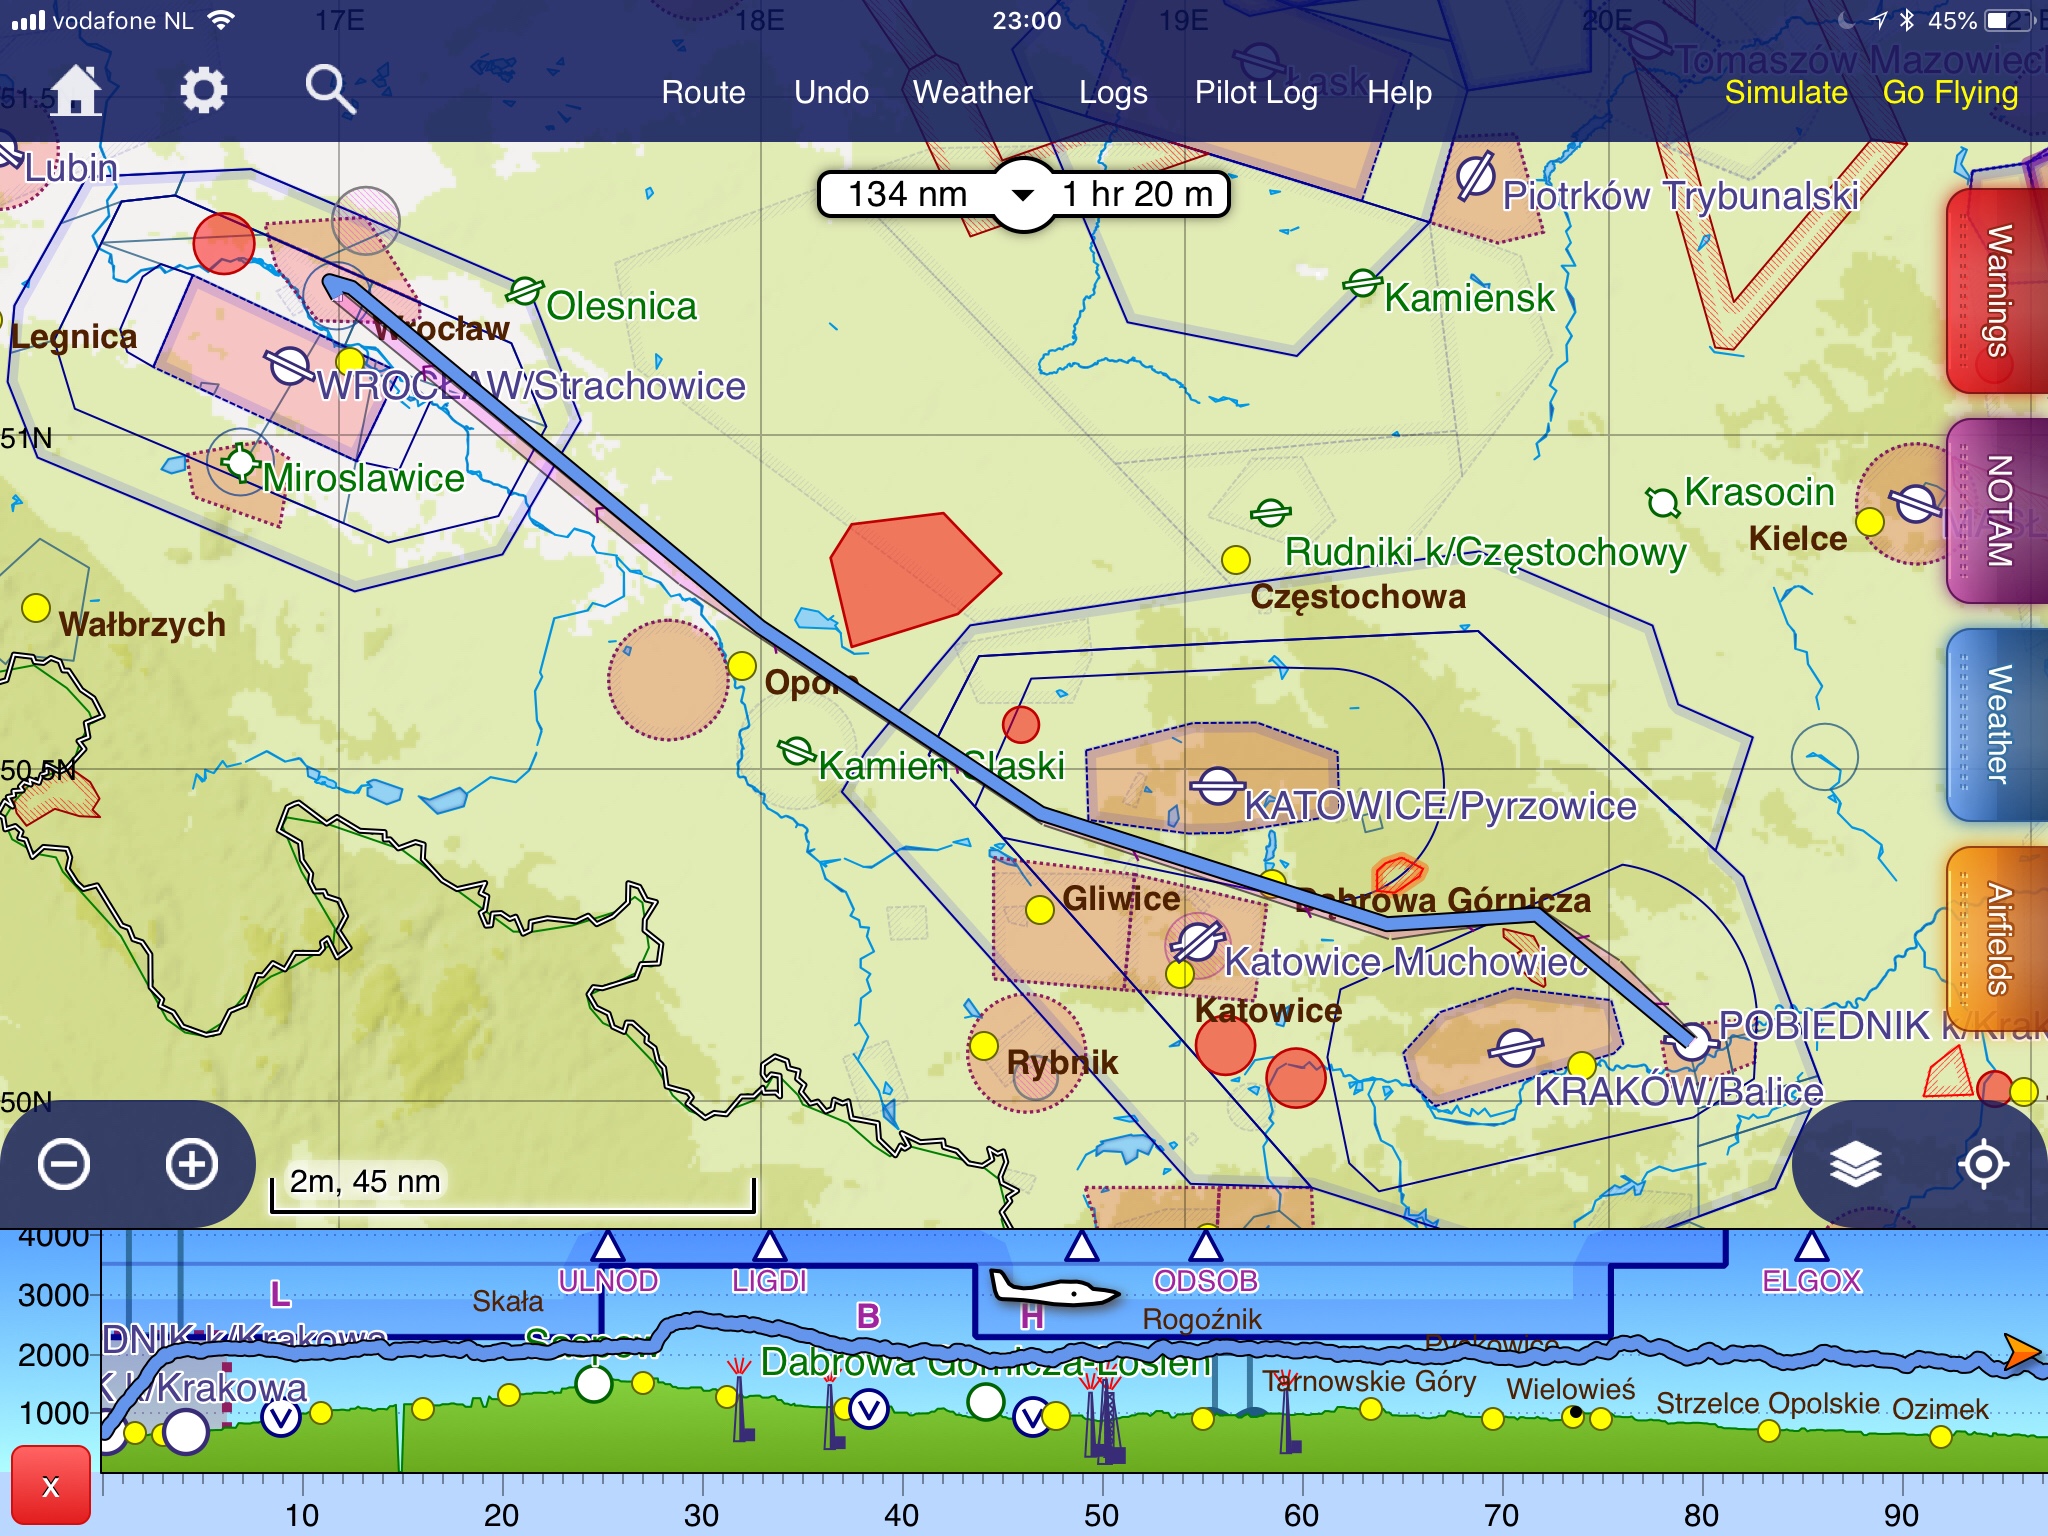Viewport: 2048px width, 1536px height.
Task: Select the Katowice Muchowiec airfield symbol
Action: coord(1197,942)
